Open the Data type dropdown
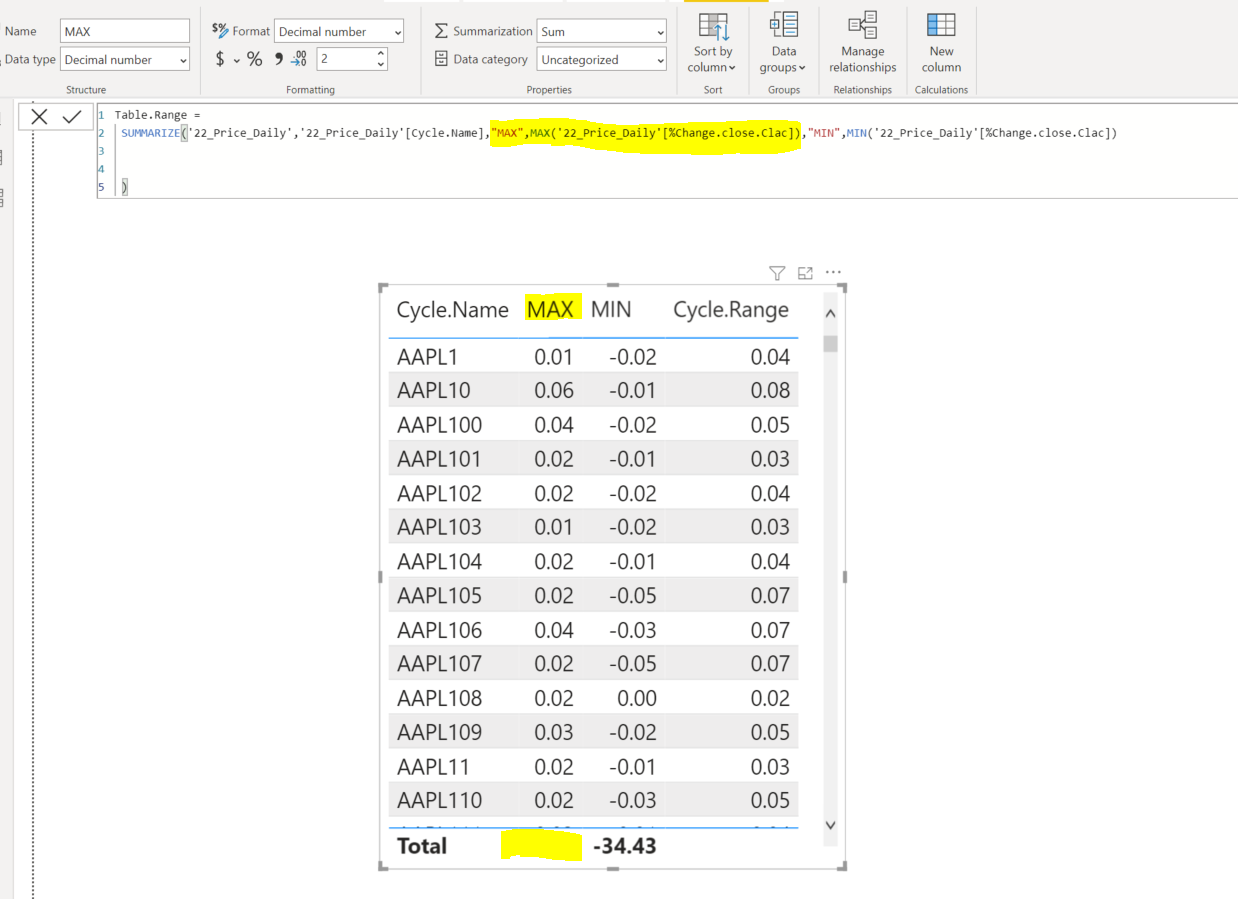Screen dimensions: 1238x899 pos(125,60)
